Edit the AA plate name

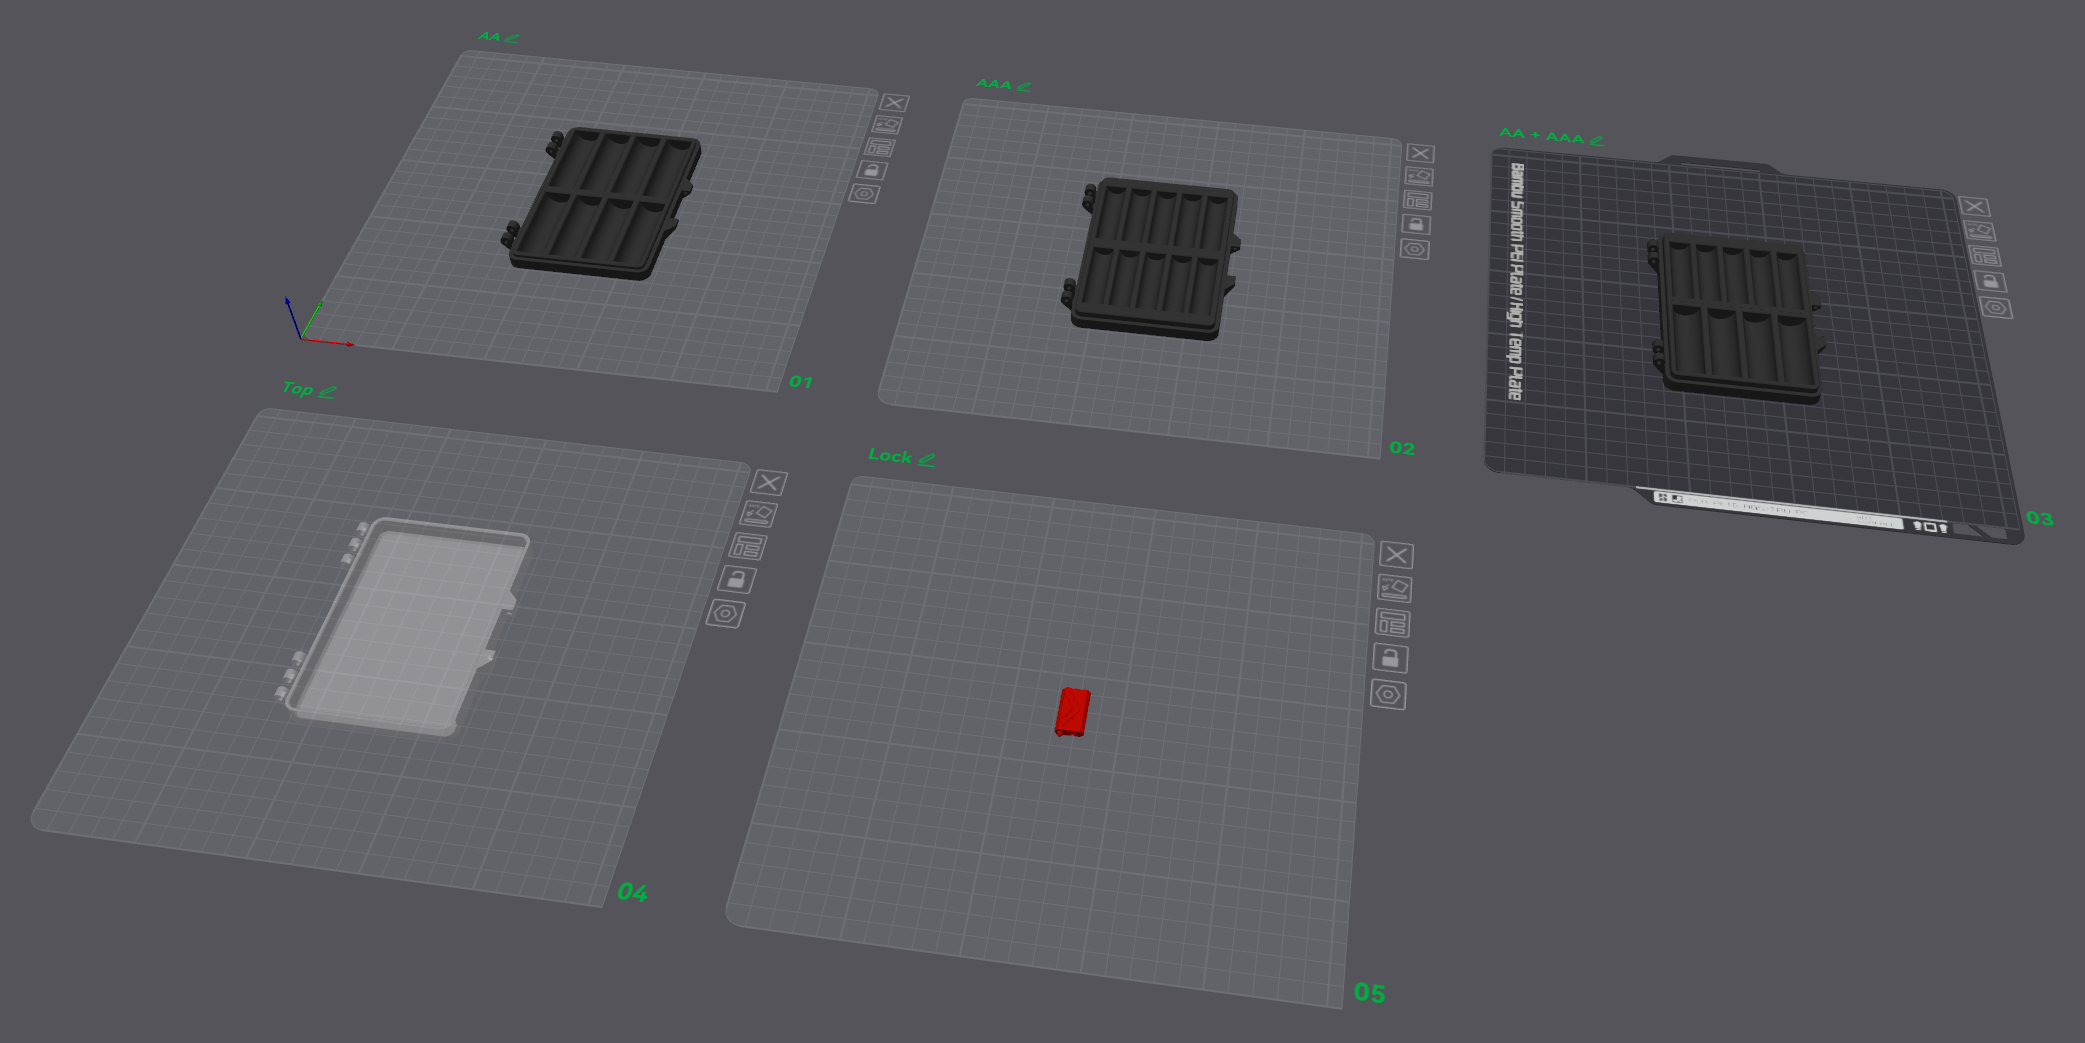[x=512, y=38]
